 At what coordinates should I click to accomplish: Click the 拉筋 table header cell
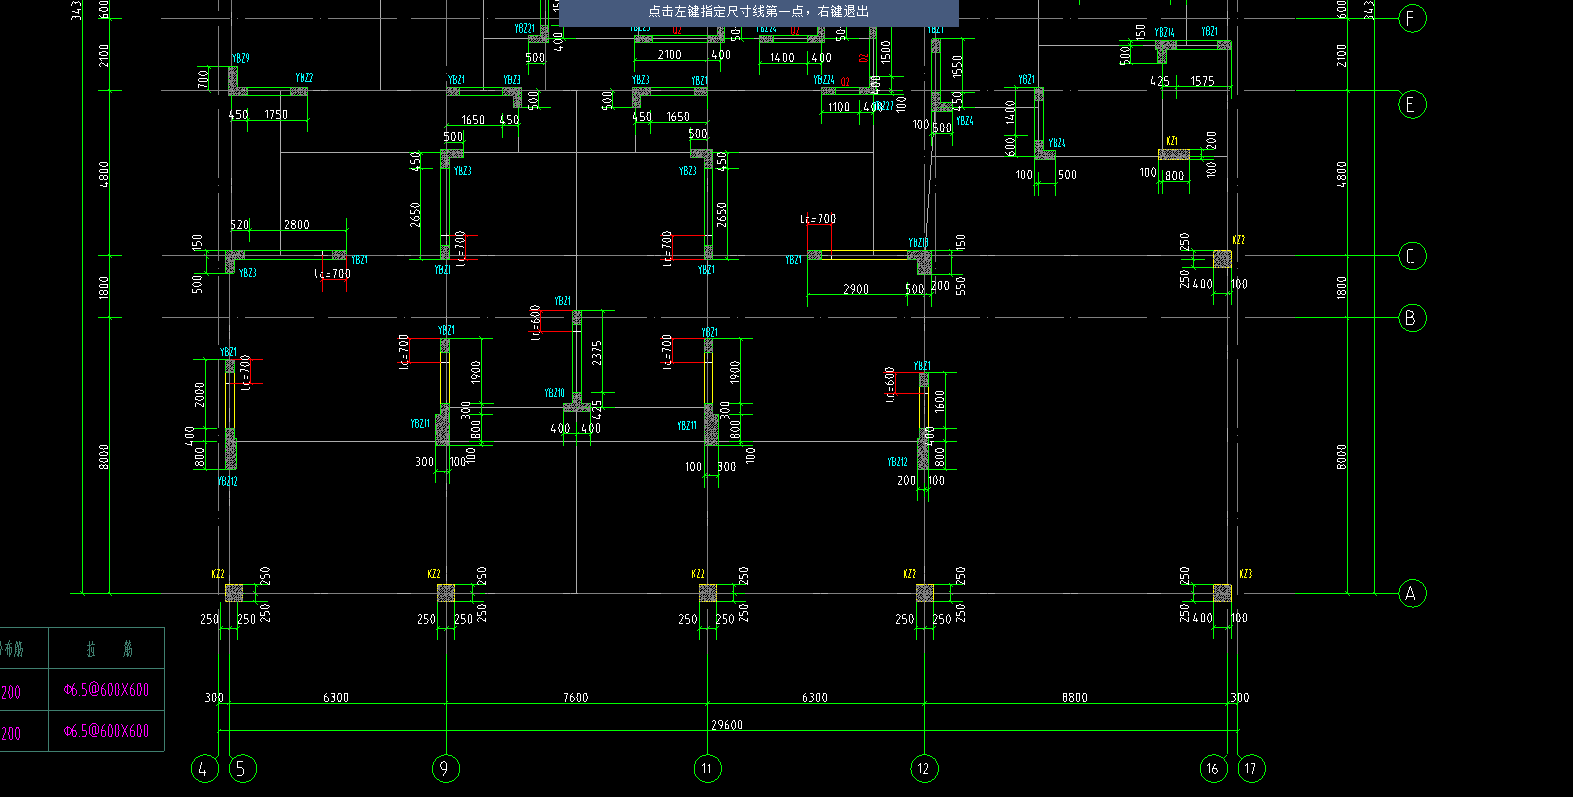[x=107, y=649]
